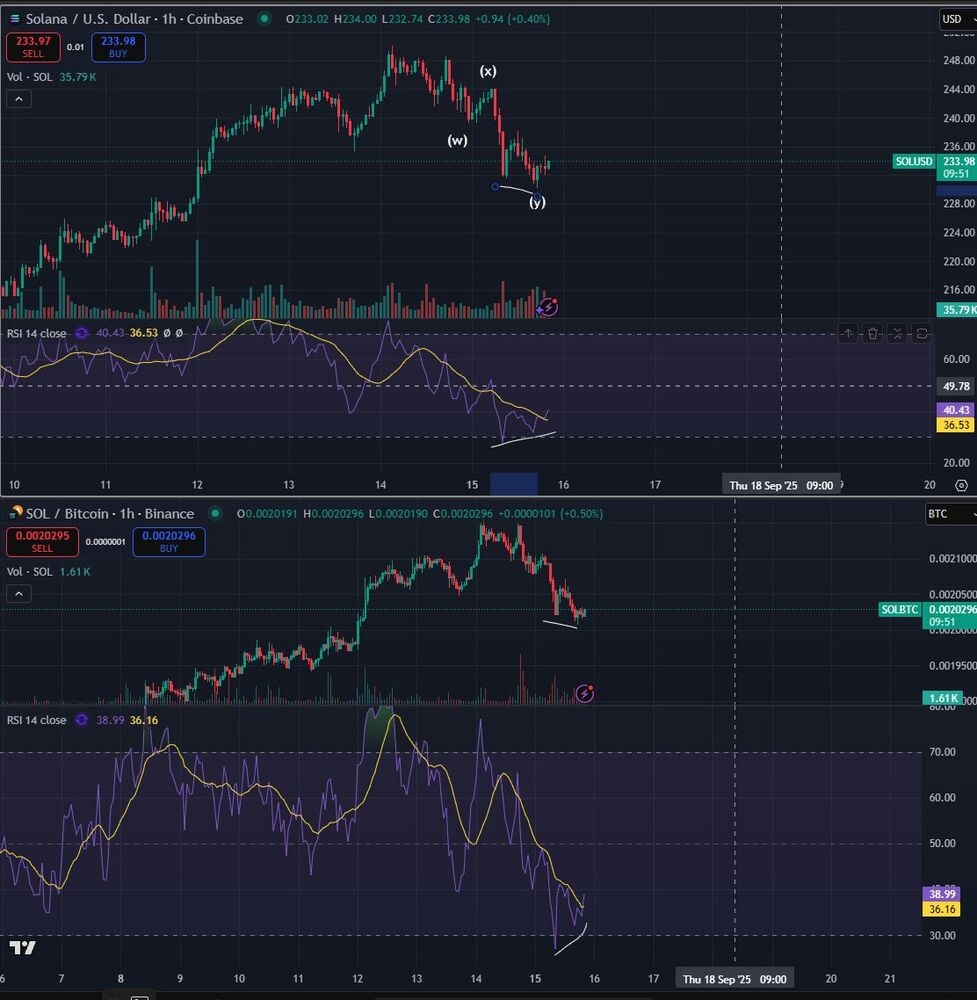Click the trendline endpoint handle below SOLUSD lows
This screenshot has width=977, height=1000.
[495, 187]
